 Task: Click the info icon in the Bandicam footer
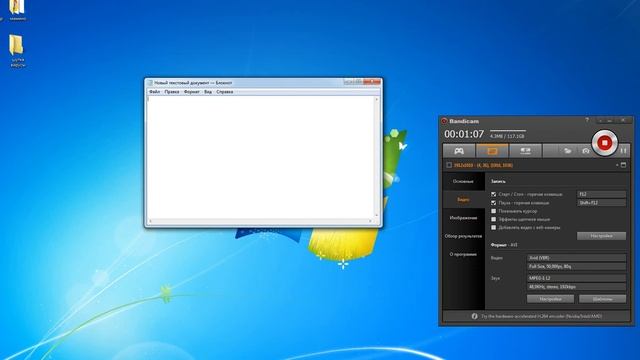tap(474, 316)
